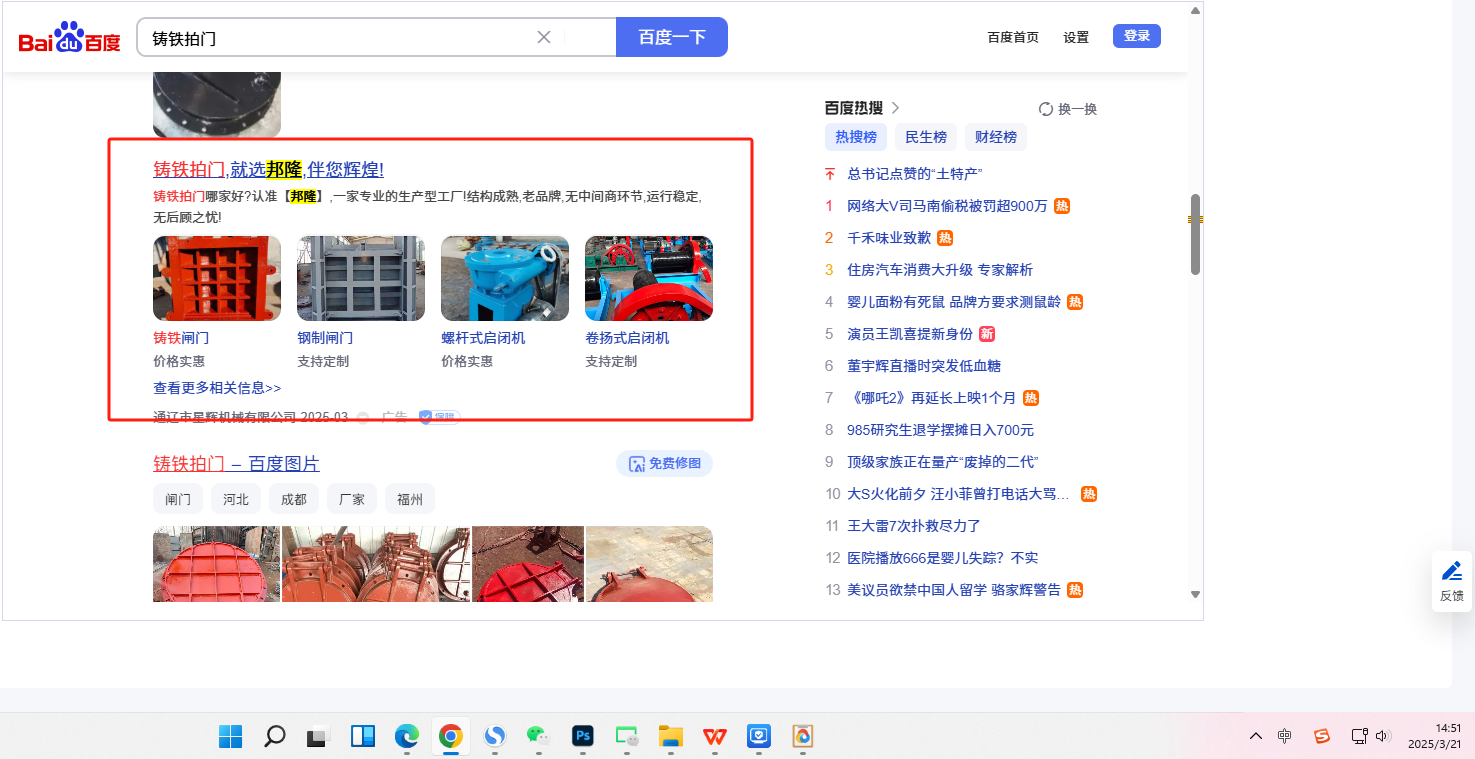Open the 反馈 feedback widget
1475x759 pixels.
1451,581
